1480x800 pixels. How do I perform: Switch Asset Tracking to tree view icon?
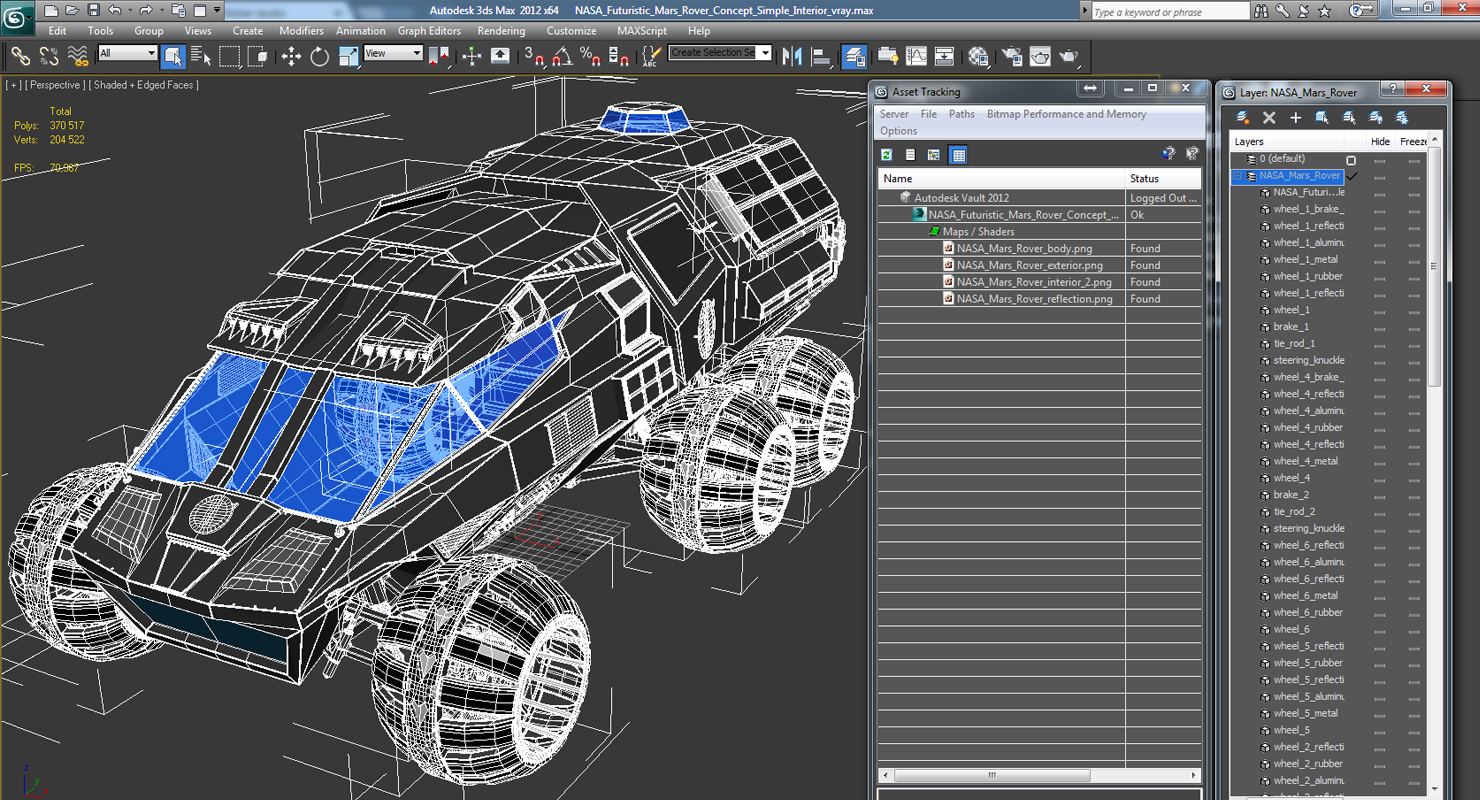934,155
